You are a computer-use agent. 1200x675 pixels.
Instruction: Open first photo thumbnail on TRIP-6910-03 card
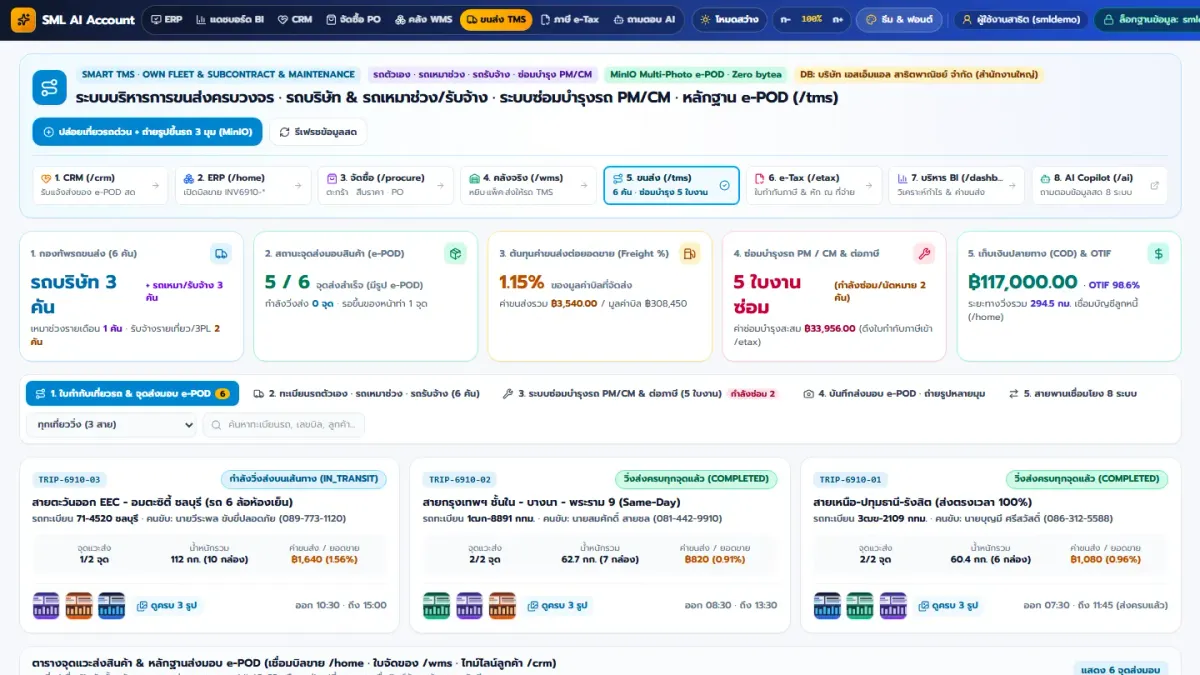pos(46,605)
